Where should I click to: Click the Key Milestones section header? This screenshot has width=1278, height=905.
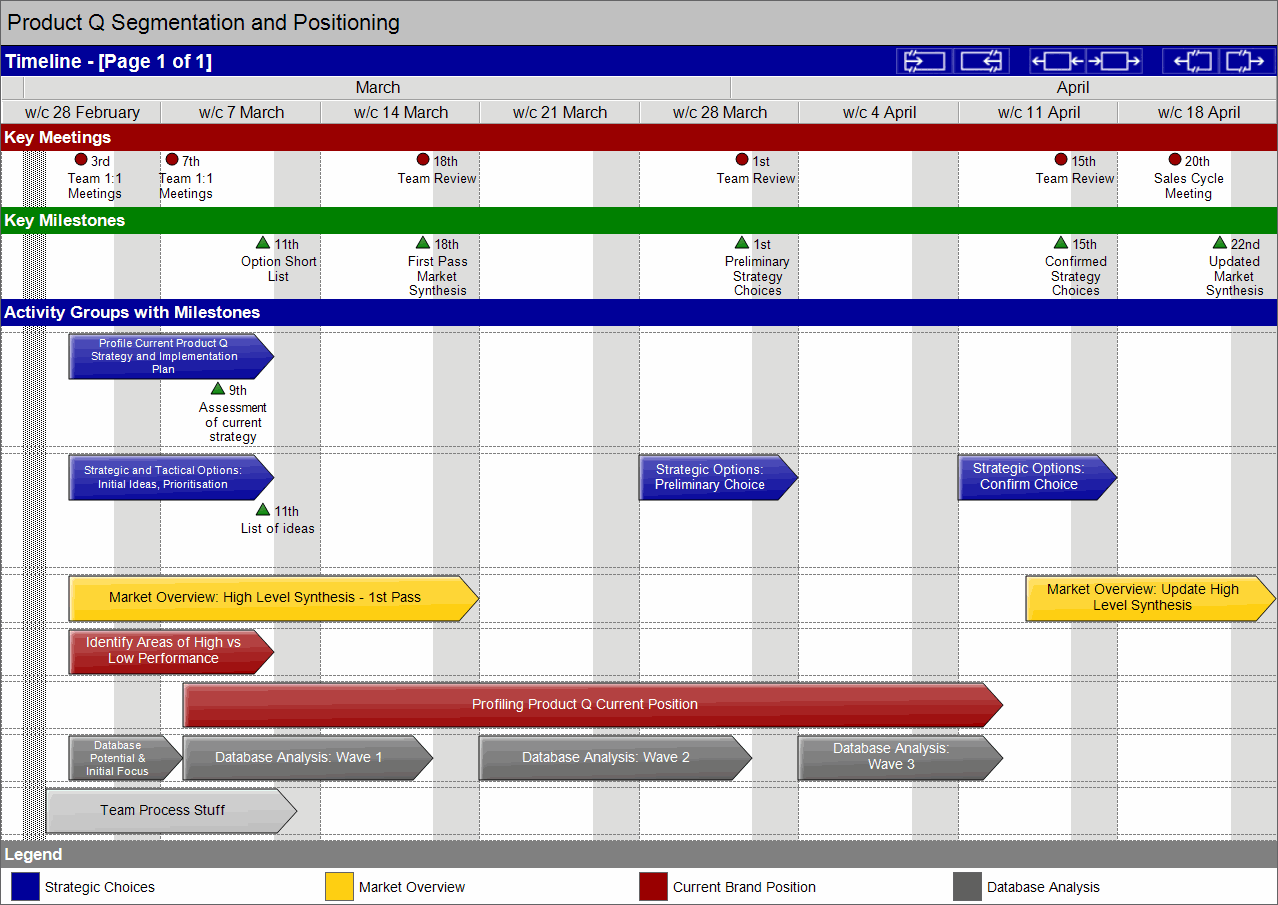tap(639, 220)
